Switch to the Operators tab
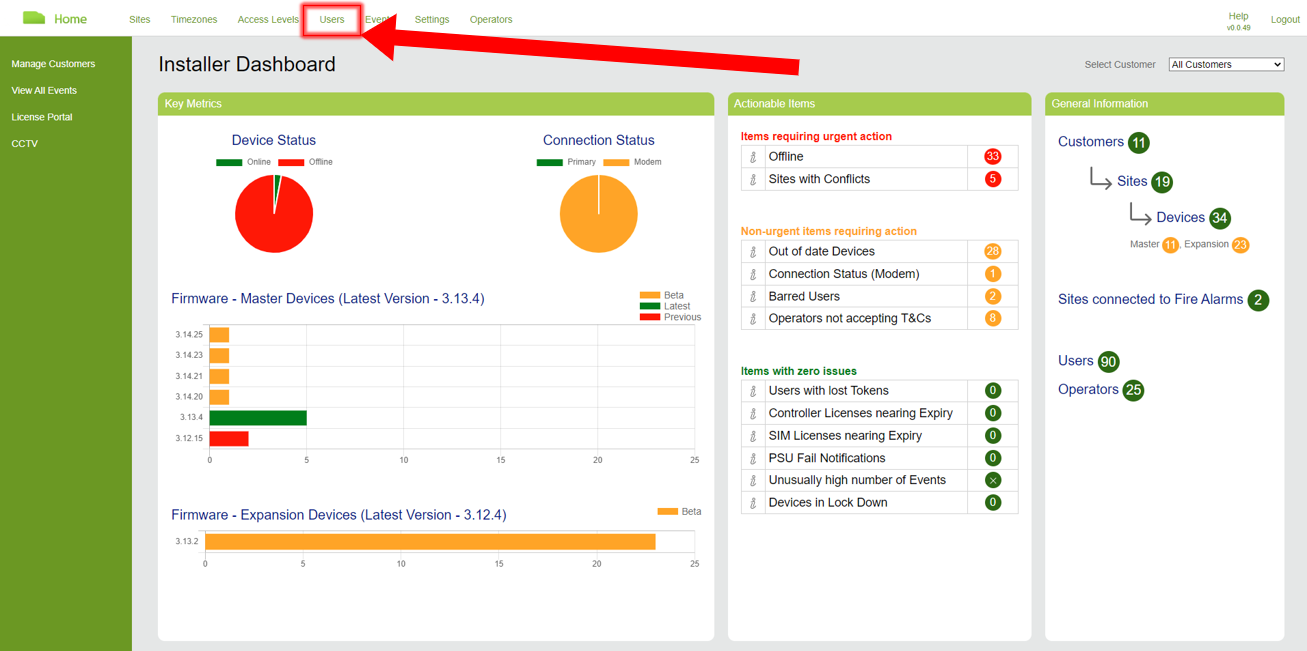The image size is (1307, 651). tap(490, 19)
